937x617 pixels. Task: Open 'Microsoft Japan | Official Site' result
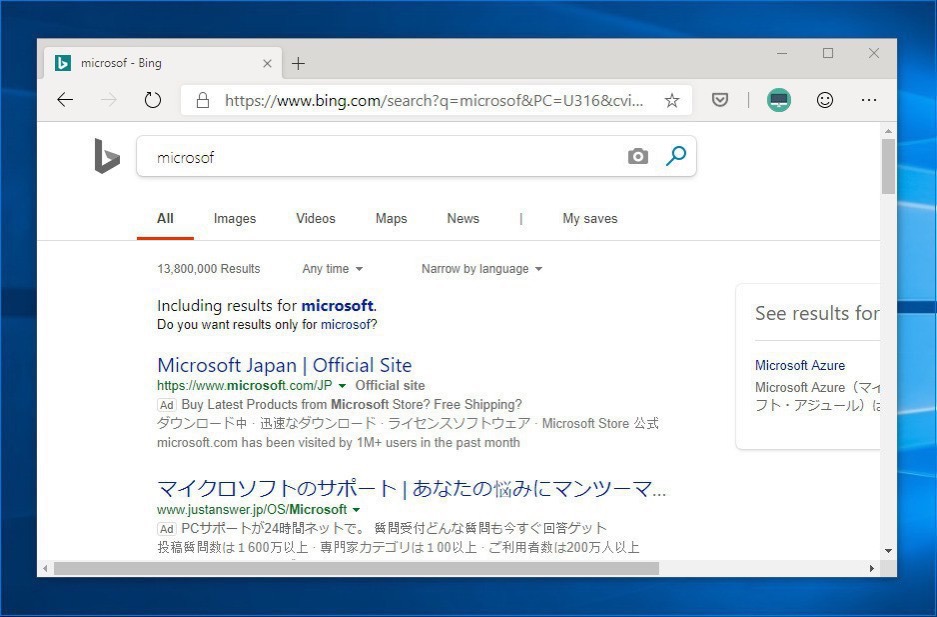(284, 365)
